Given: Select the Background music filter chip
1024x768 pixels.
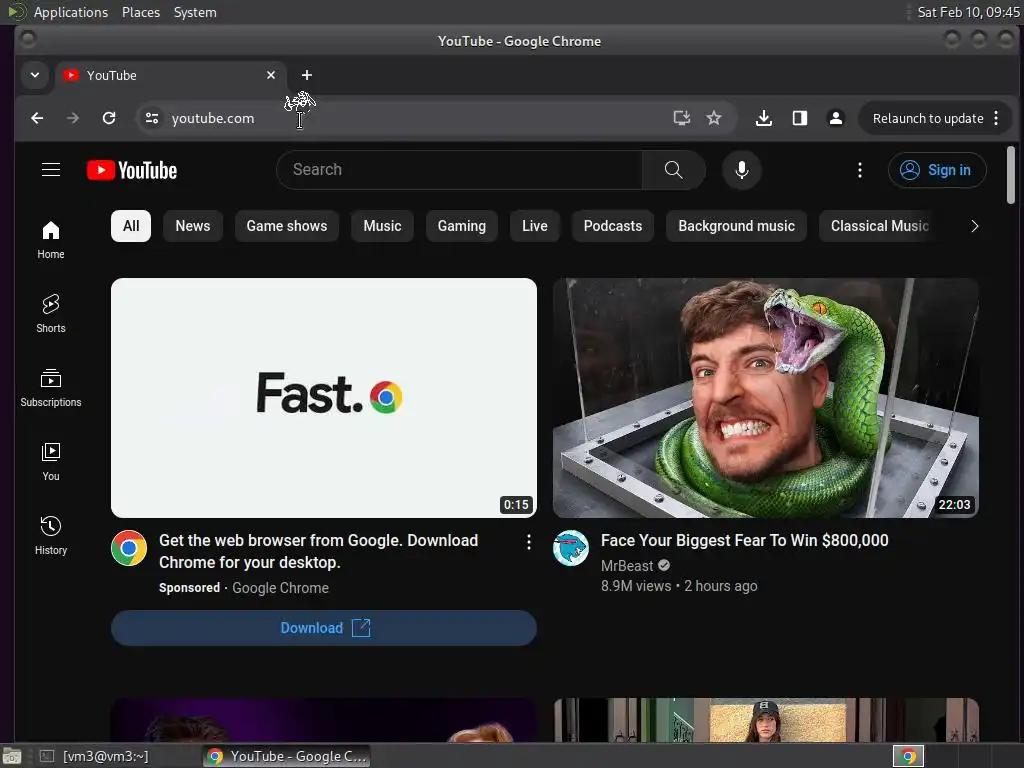Looking at the screenshot, I should tap(736, 226).
